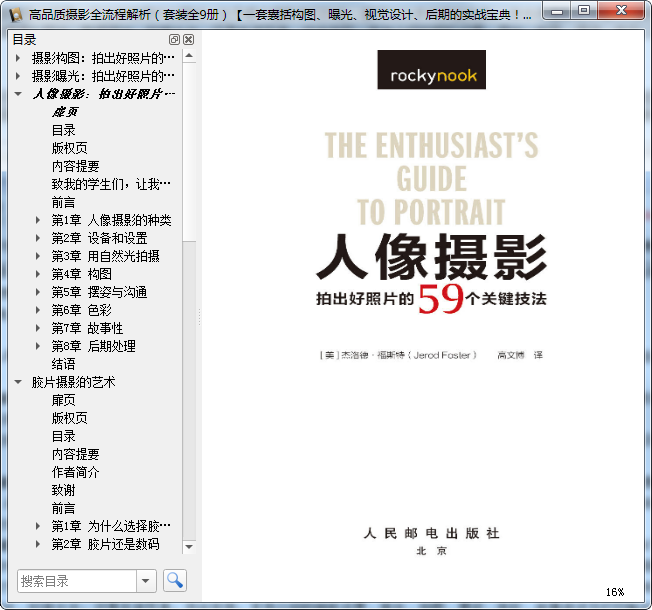This screenshot has height=610, width=652.
Task: Collapse the 胶片摄影的艺术 entry
Action: [x=18, y=382]
